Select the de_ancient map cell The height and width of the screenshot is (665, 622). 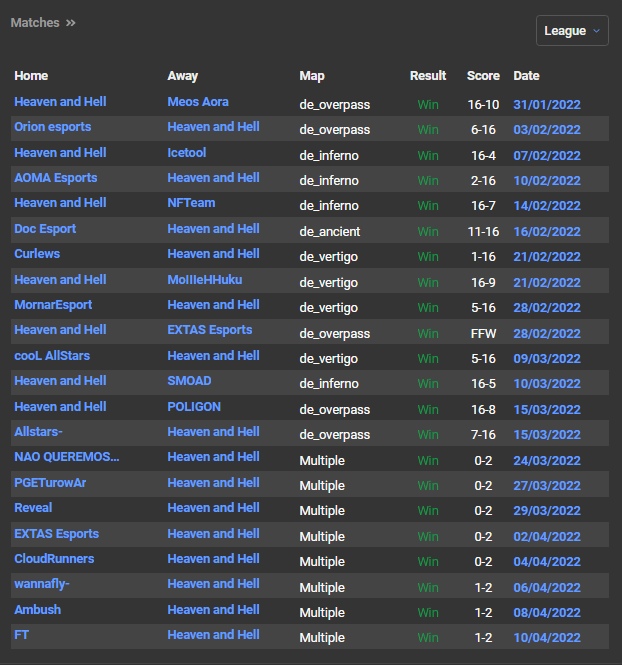(x=329, y=231)
